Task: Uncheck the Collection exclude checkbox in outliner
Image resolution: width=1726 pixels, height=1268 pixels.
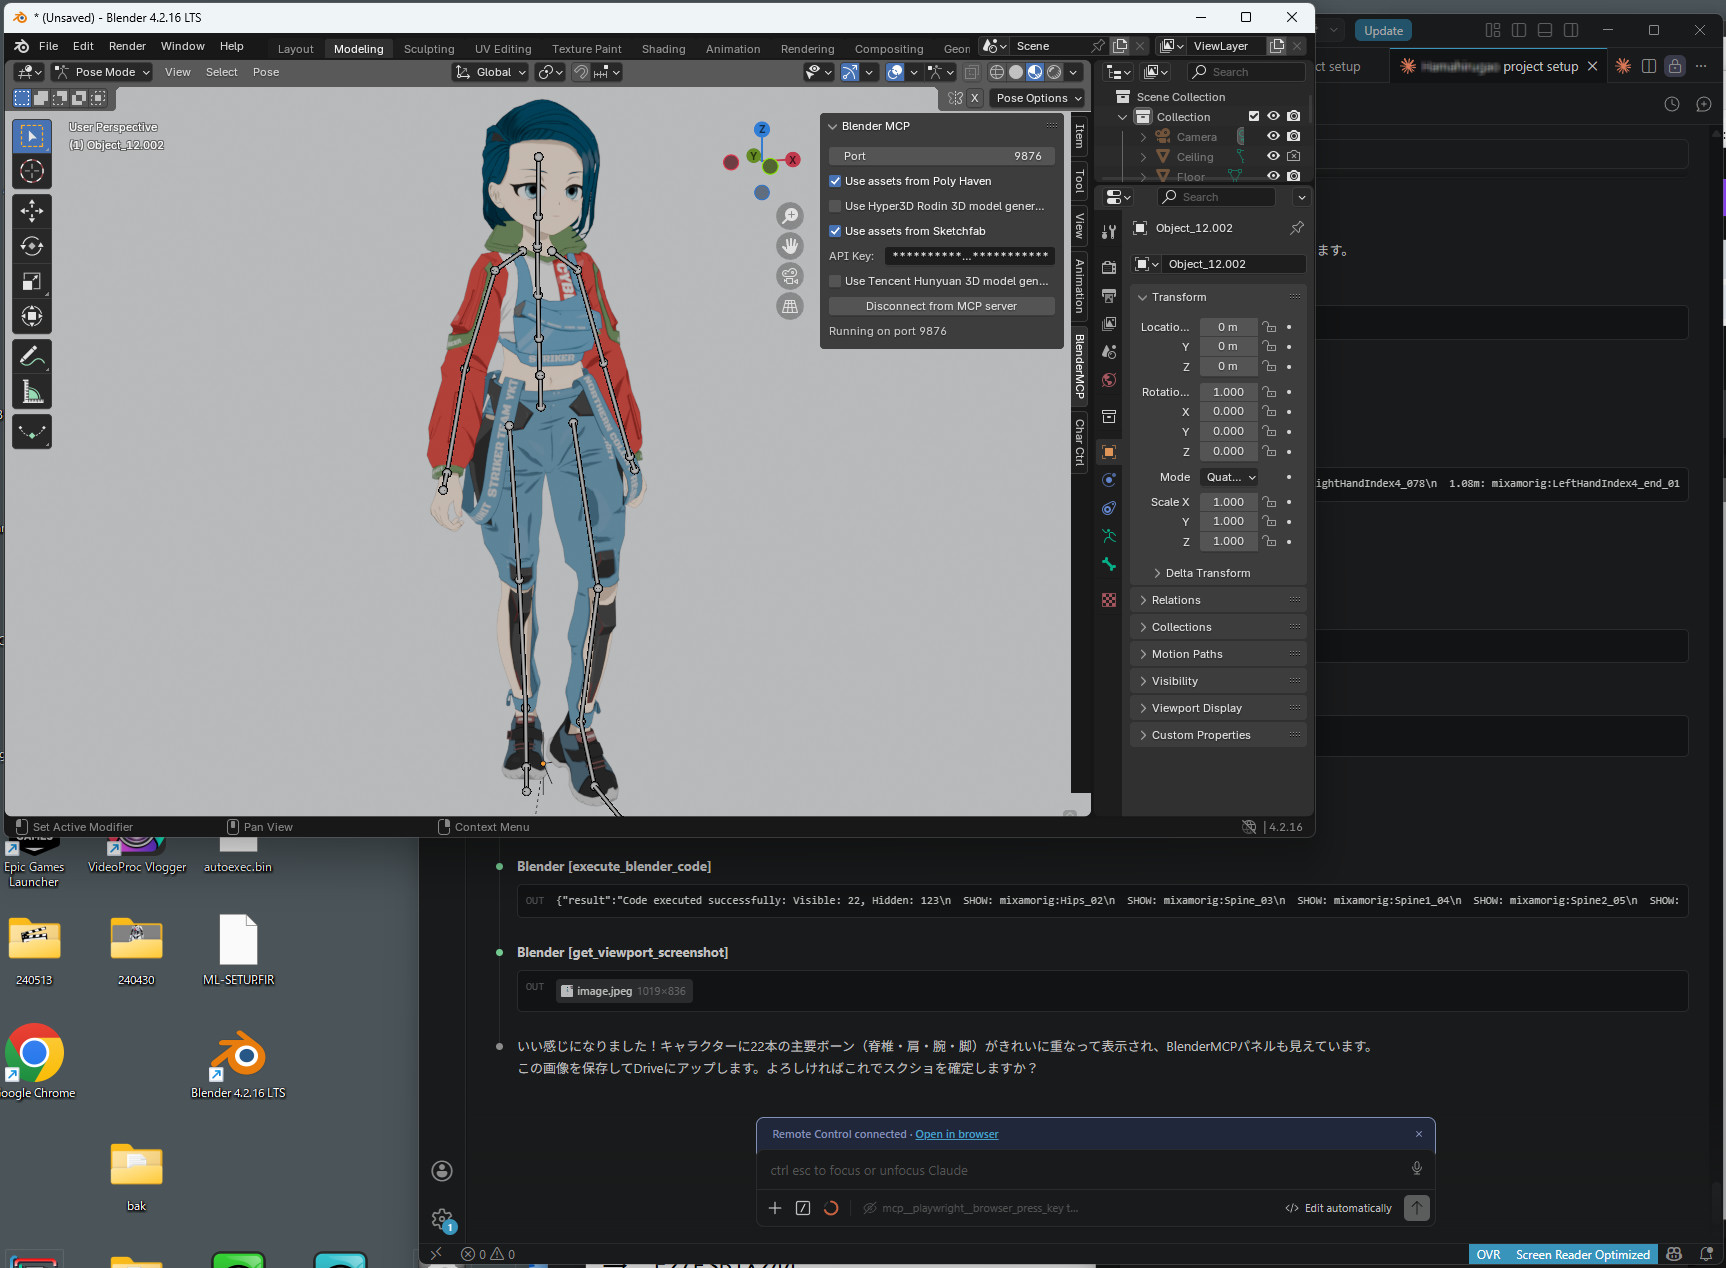Action: [x=1254, y=116]
